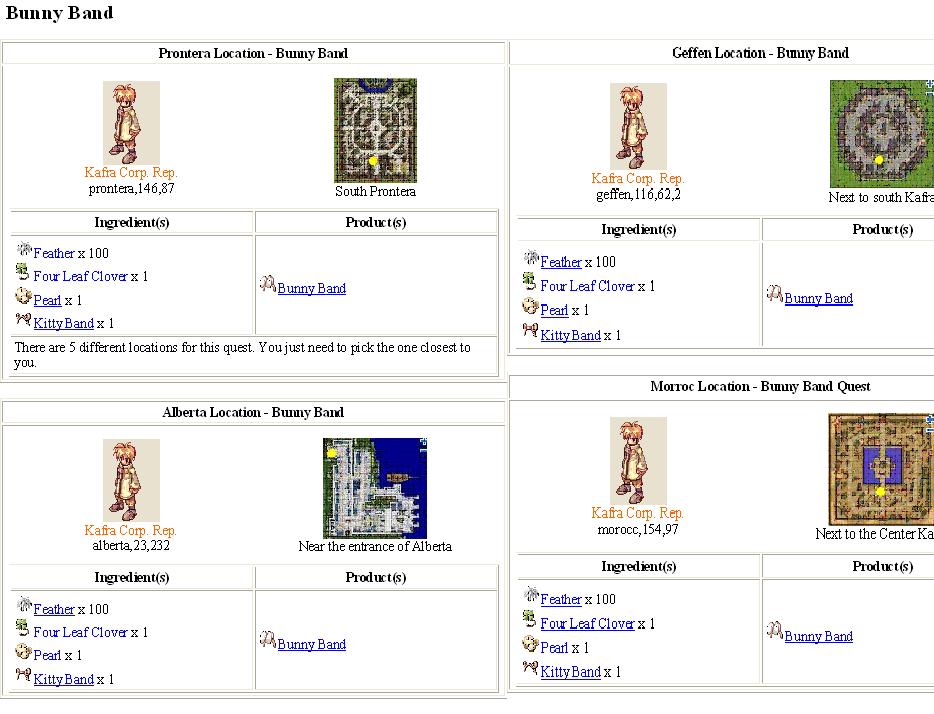
Task: Open Kitty Band link in Prontera ingredients
Action: [x=64, y=323]
